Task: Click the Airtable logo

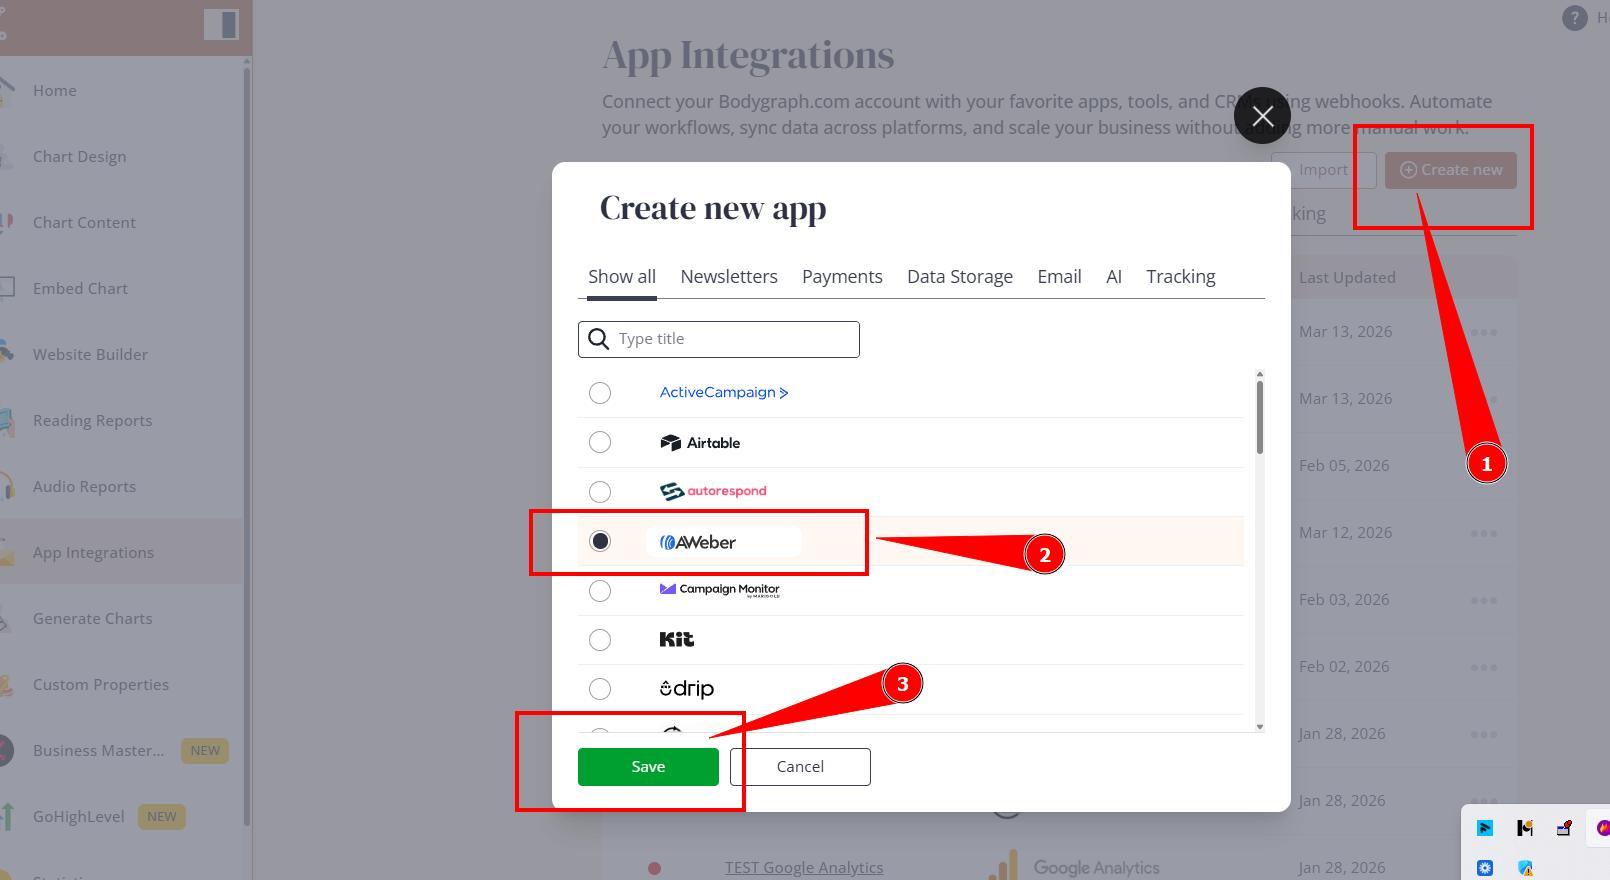Action: pyautogui.click(x=700, y=443)
